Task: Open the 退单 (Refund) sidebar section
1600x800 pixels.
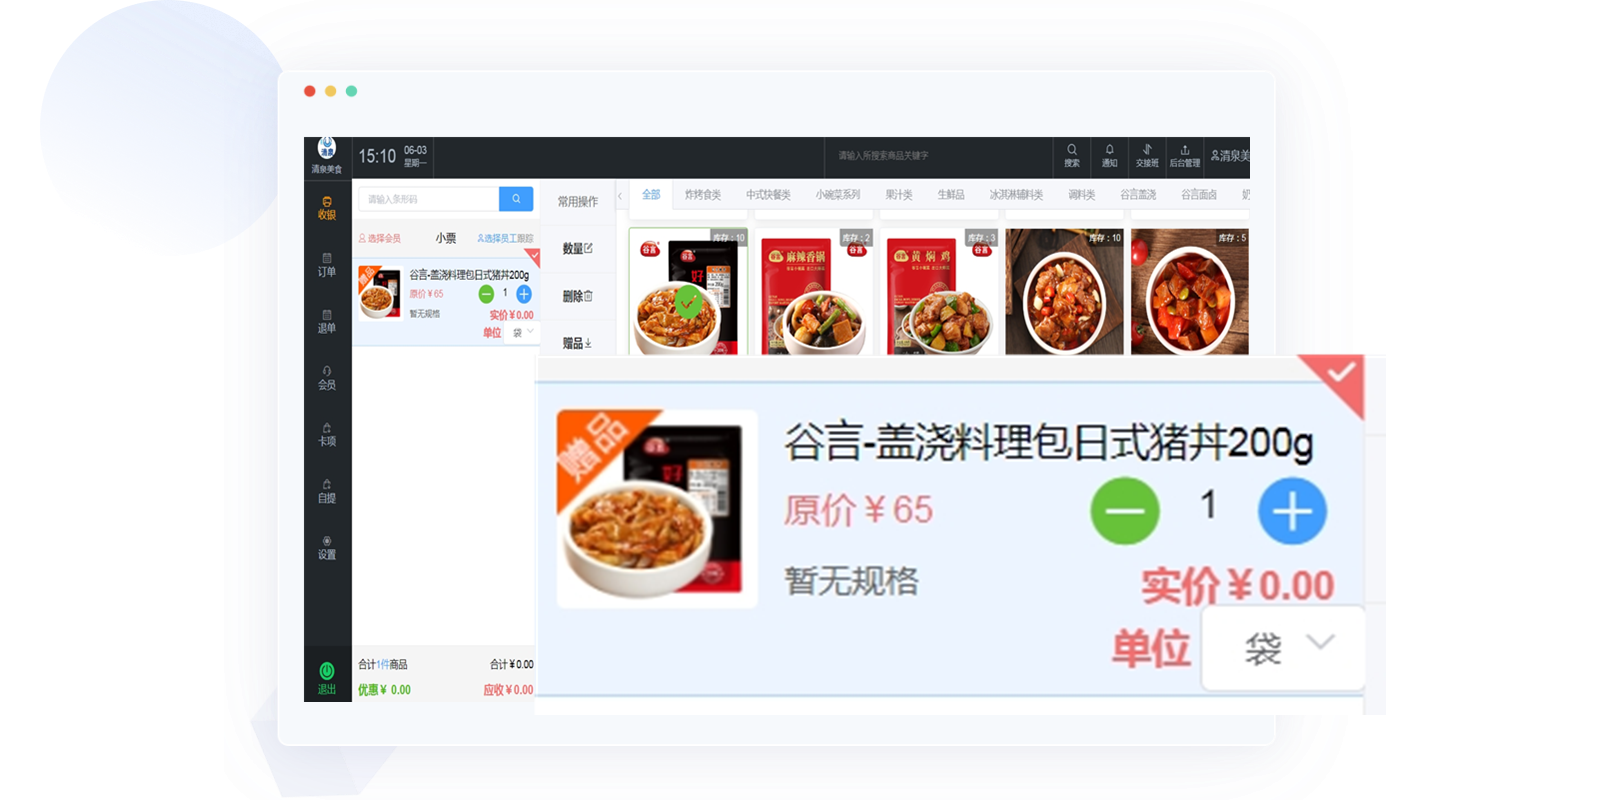Action: (327, 321)
